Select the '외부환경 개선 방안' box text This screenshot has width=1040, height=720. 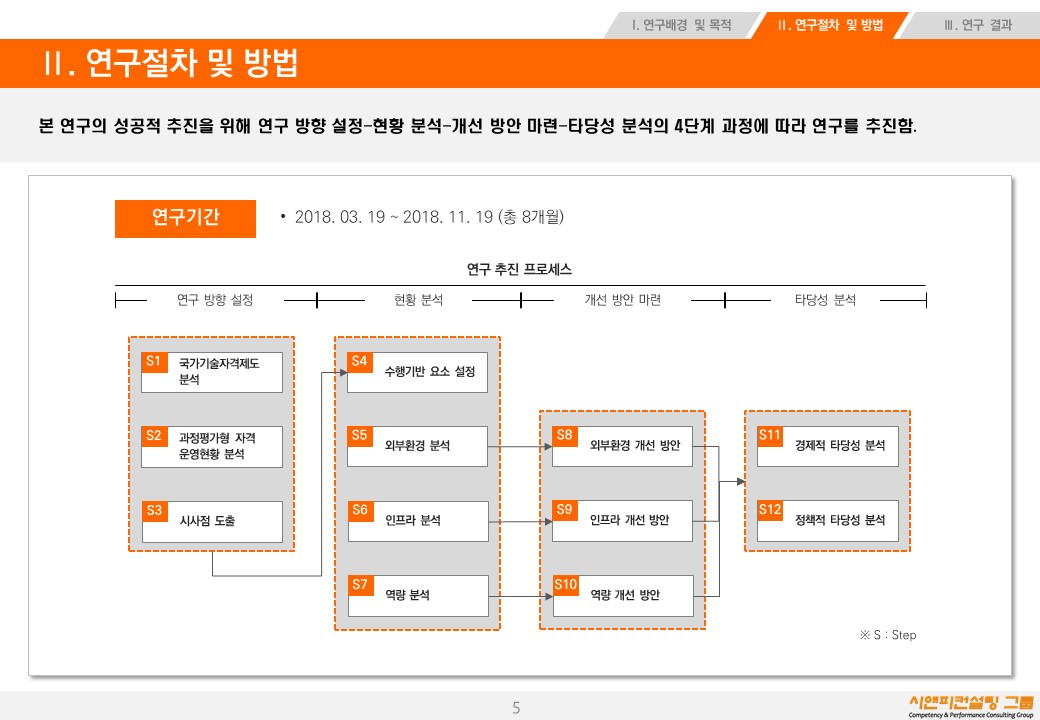635,446
